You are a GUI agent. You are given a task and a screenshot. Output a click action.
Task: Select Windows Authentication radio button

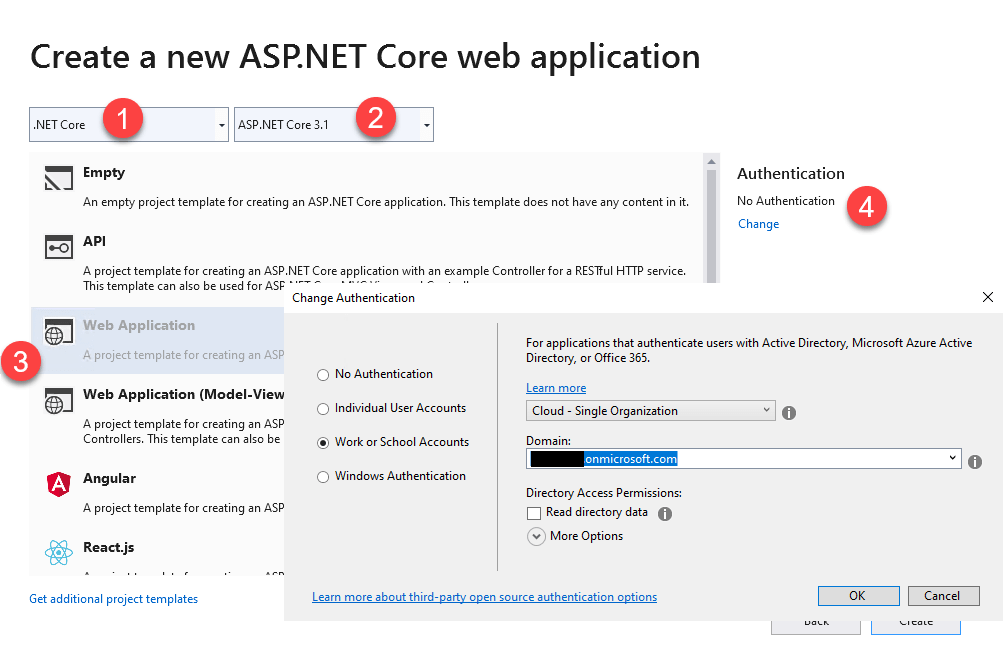(x=323, y=477)
